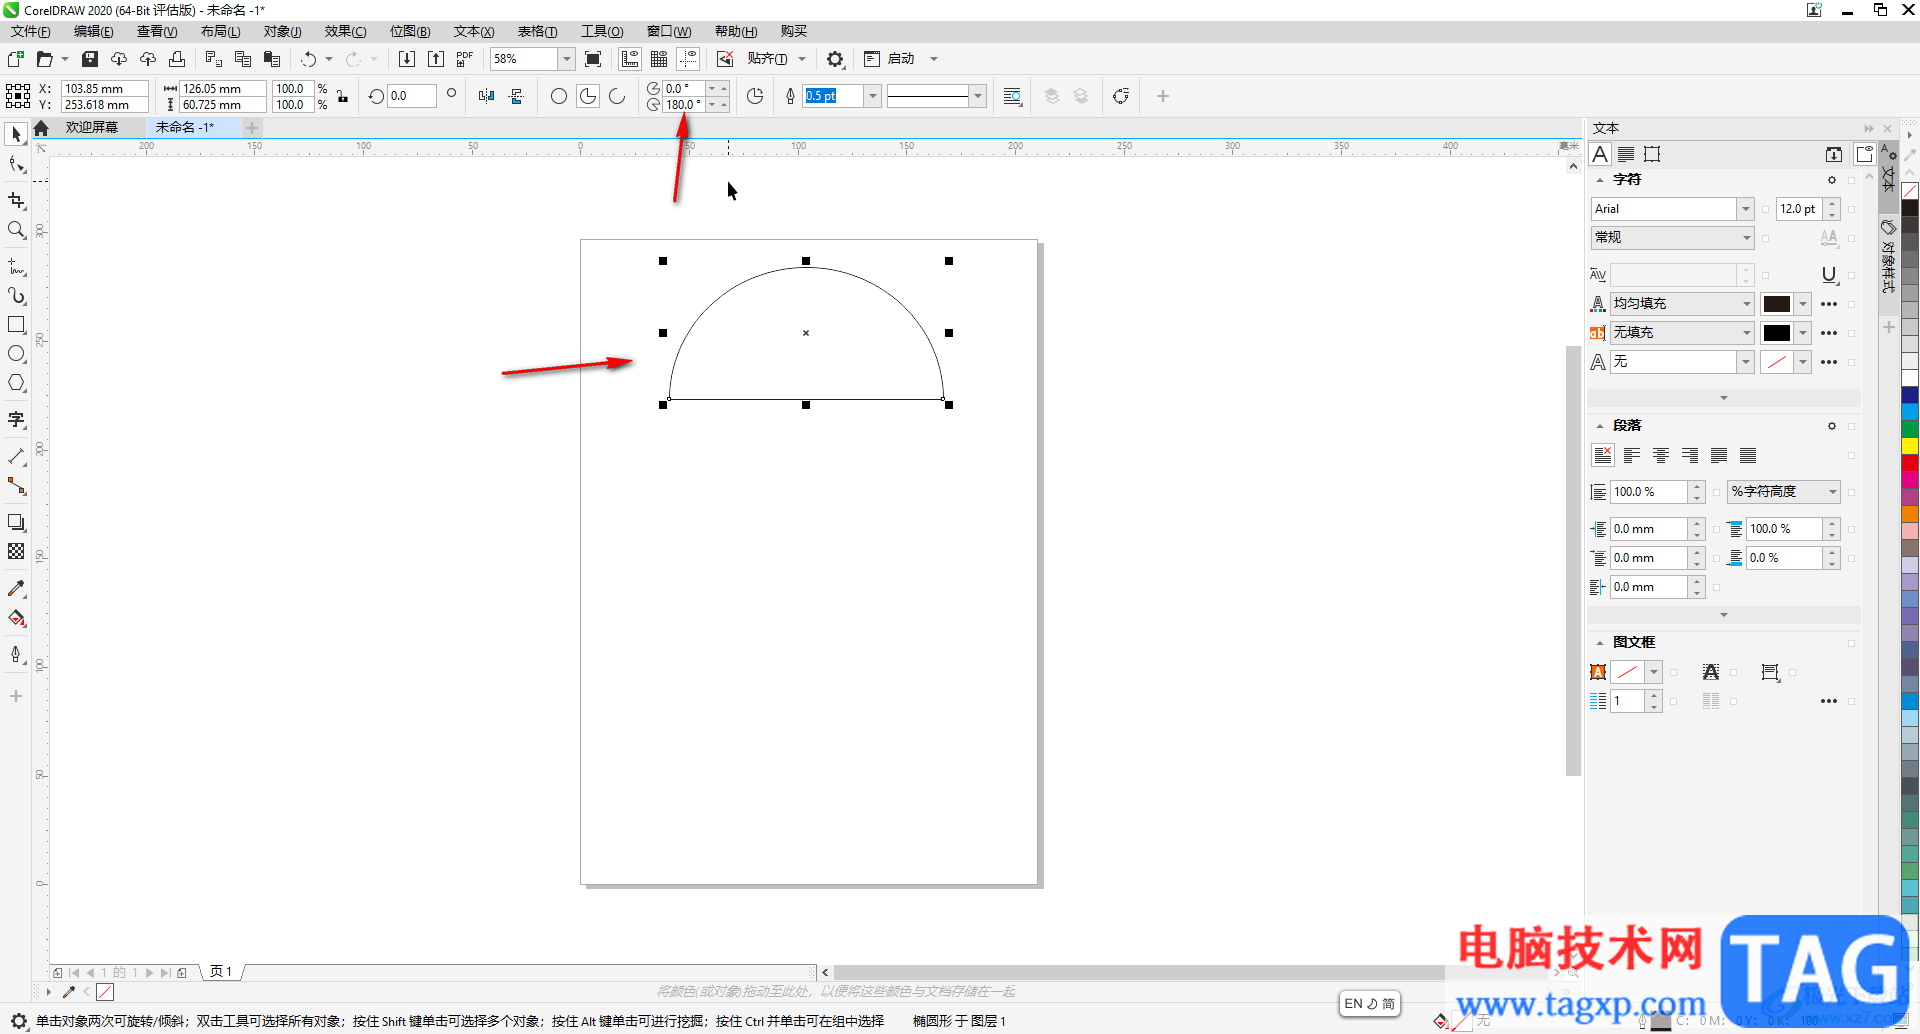Screen dimensions: 1920x1034
Task: Toggle show grid icon
Action: click(659, 59)
